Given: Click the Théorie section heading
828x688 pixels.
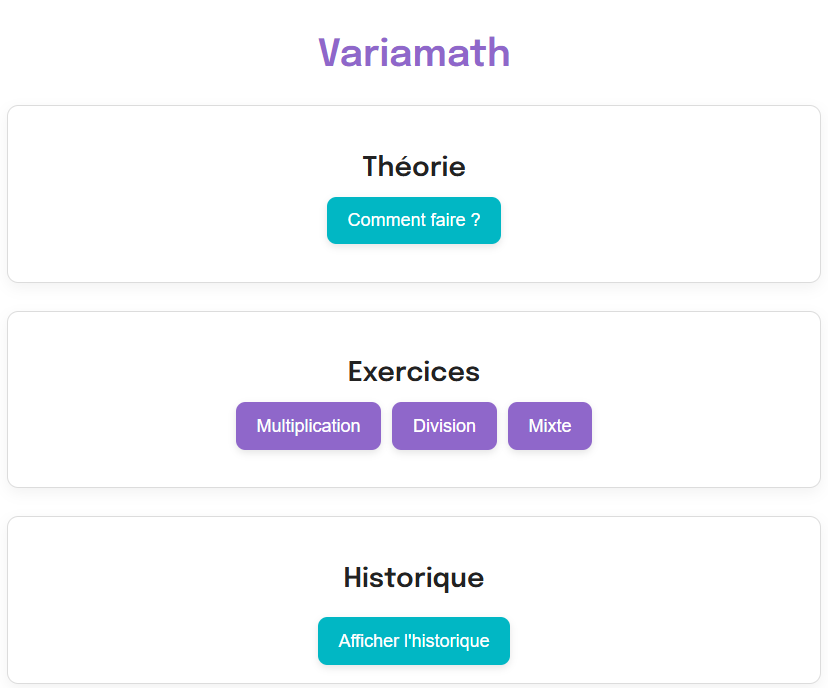Looking at the screenshot, I should click(414, 166).
